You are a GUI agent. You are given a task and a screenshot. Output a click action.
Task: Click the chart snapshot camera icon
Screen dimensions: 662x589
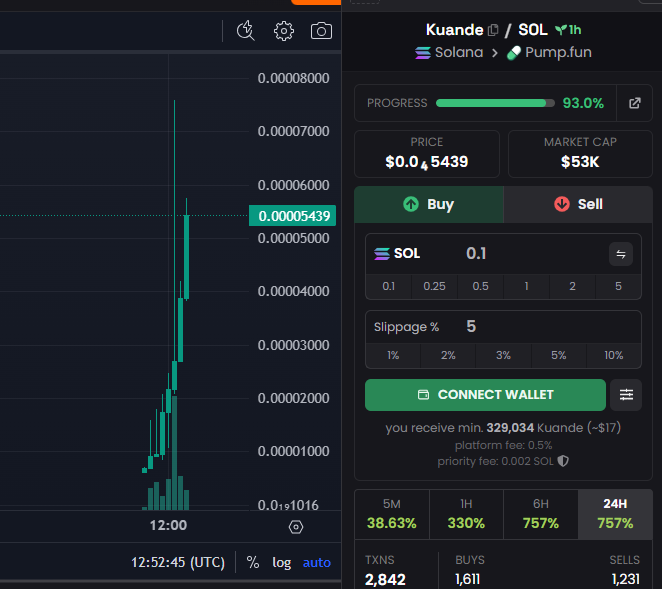point(321,31)
